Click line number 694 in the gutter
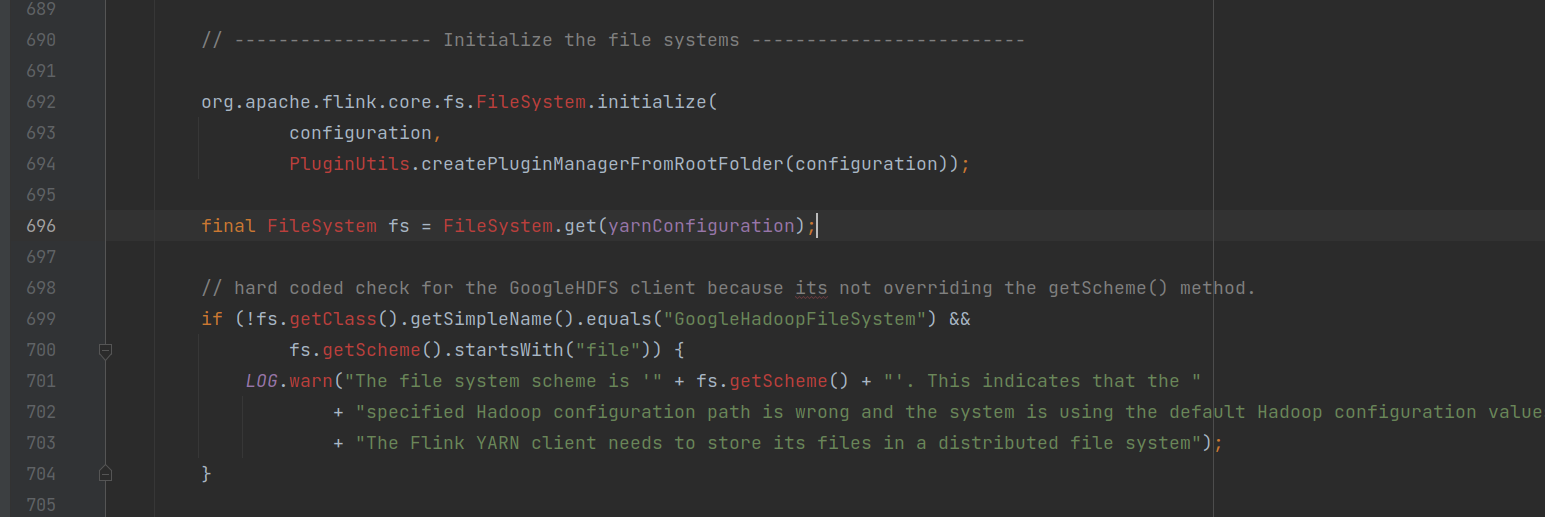Screen dimensions: 1545x517 41,164
